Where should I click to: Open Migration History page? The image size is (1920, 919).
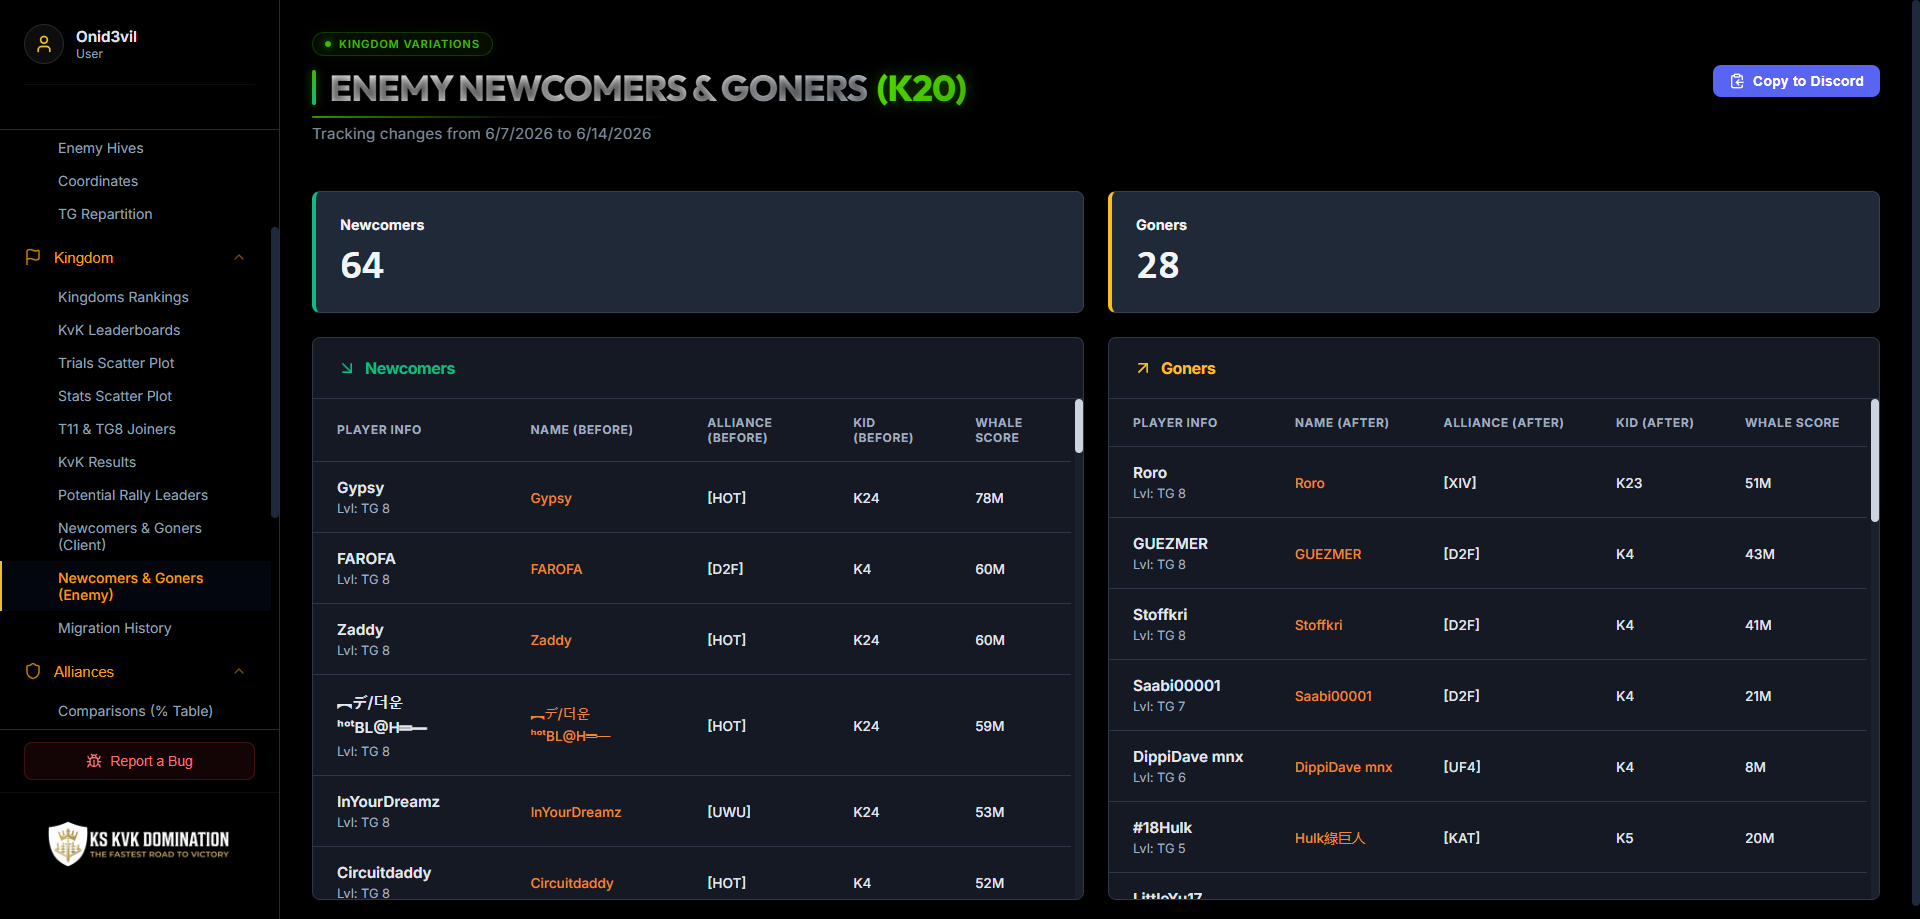click(x=115, y=628)
